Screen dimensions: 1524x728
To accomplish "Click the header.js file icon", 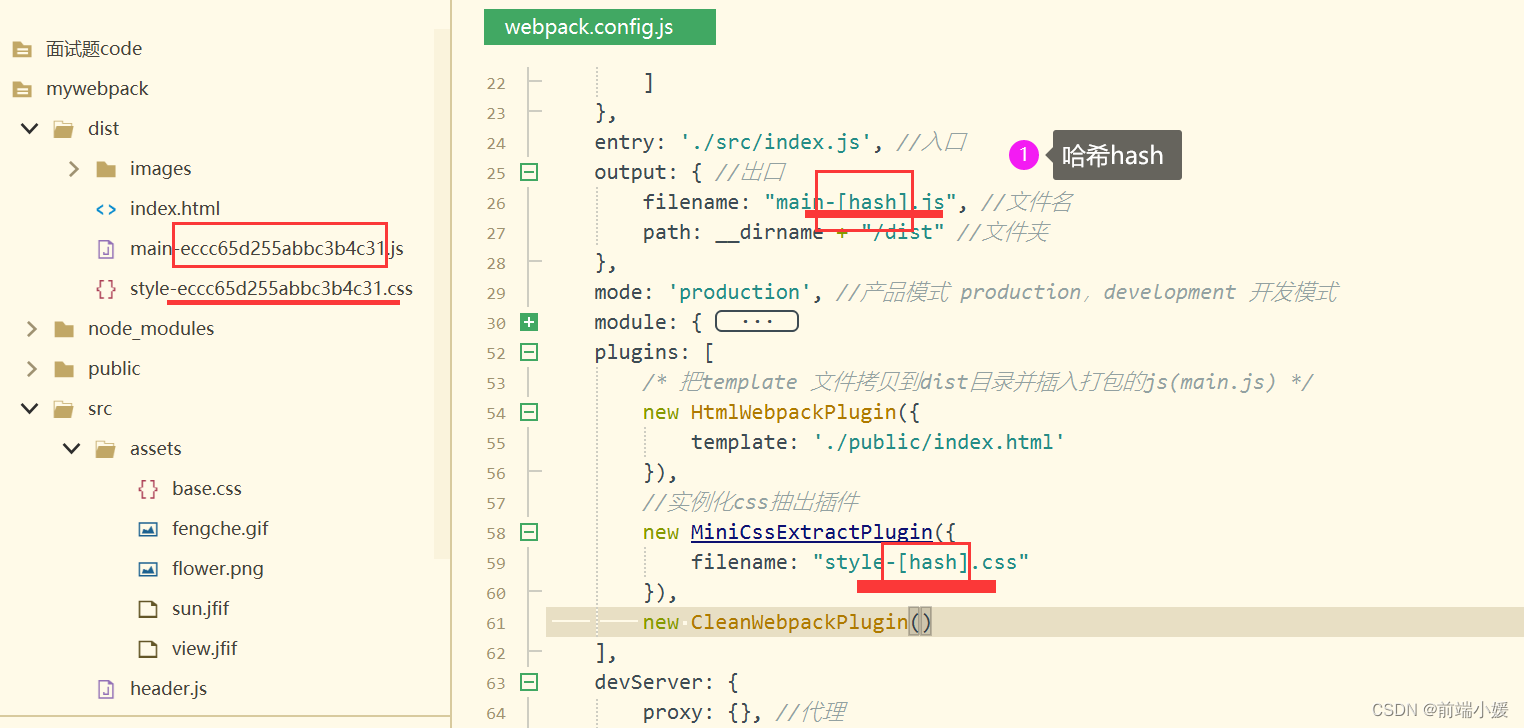I will click(106, 689).
